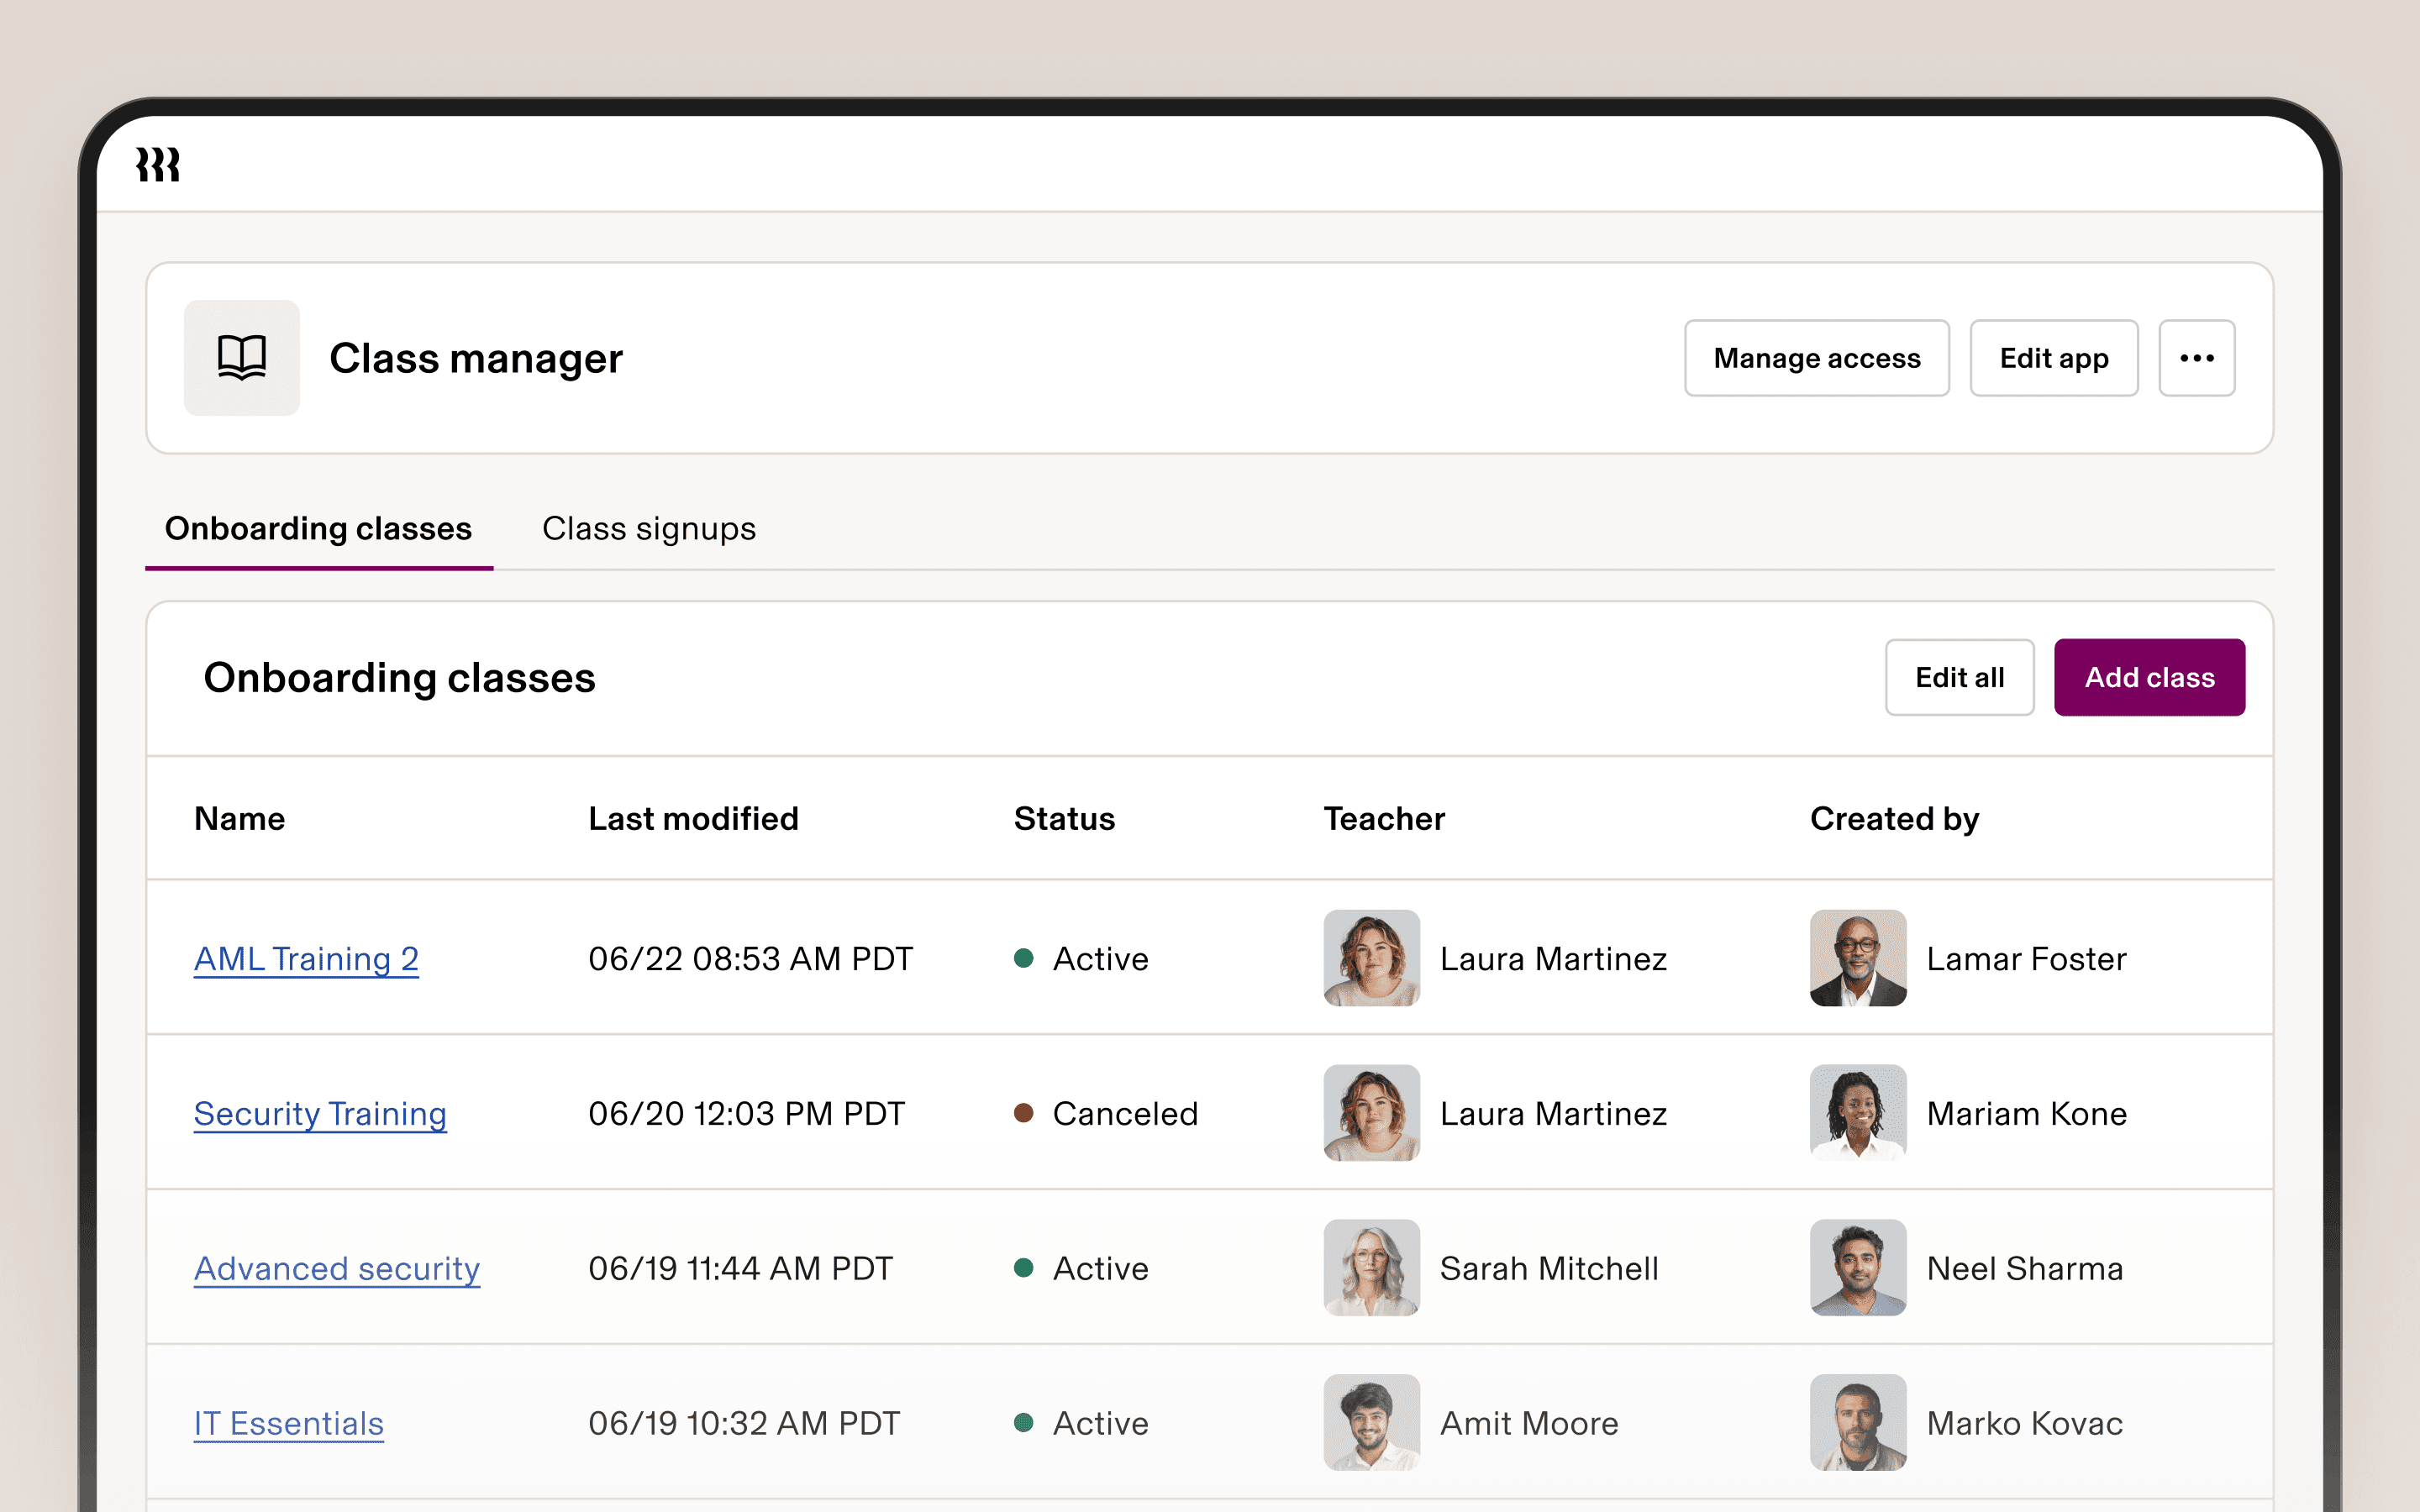Image resolution: width=2420 pixels, height=1512 pixels.
Task: Click the date 06/19 11:44 AM PDT
Action: [x=741, y=1268]
